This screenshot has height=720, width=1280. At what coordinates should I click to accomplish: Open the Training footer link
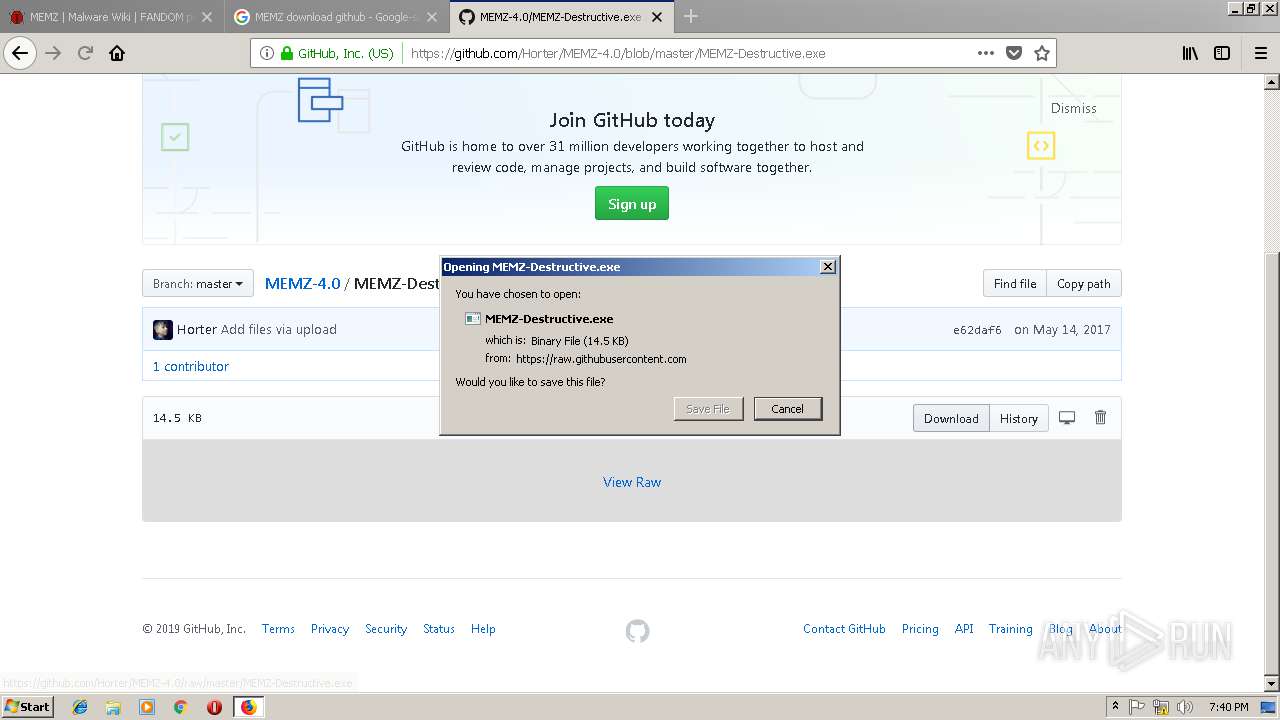tap(1010, 629)
